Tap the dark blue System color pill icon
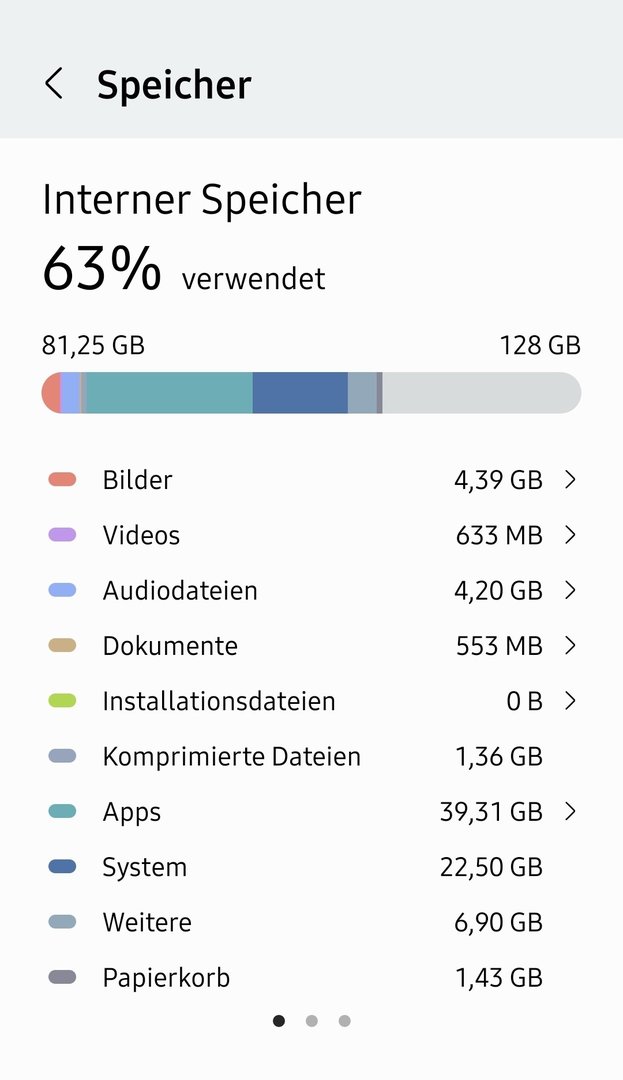Screen dimensions: 623x1080 [x=62, y=866]
